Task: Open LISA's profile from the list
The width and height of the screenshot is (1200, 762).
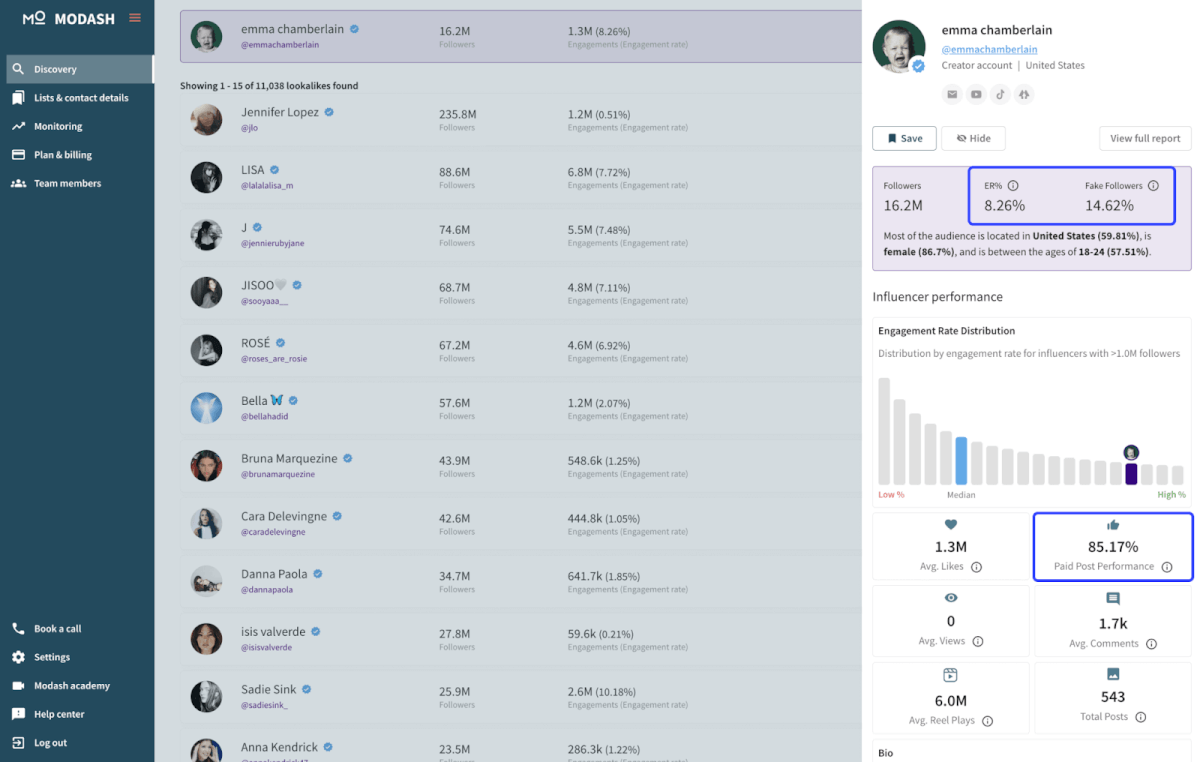Action: [520, 177]
